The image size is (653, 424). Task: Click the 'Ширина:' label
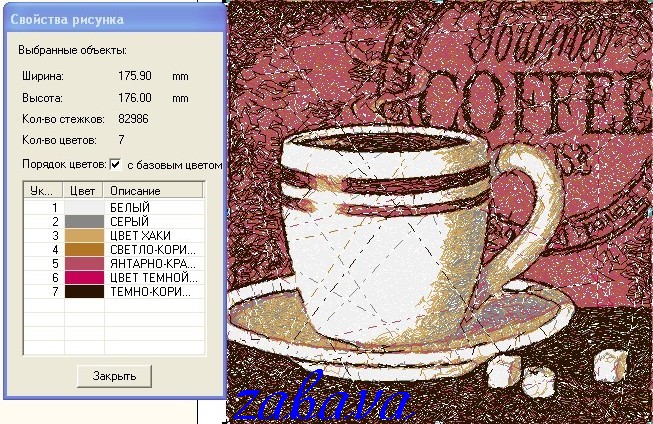(43, 76)
